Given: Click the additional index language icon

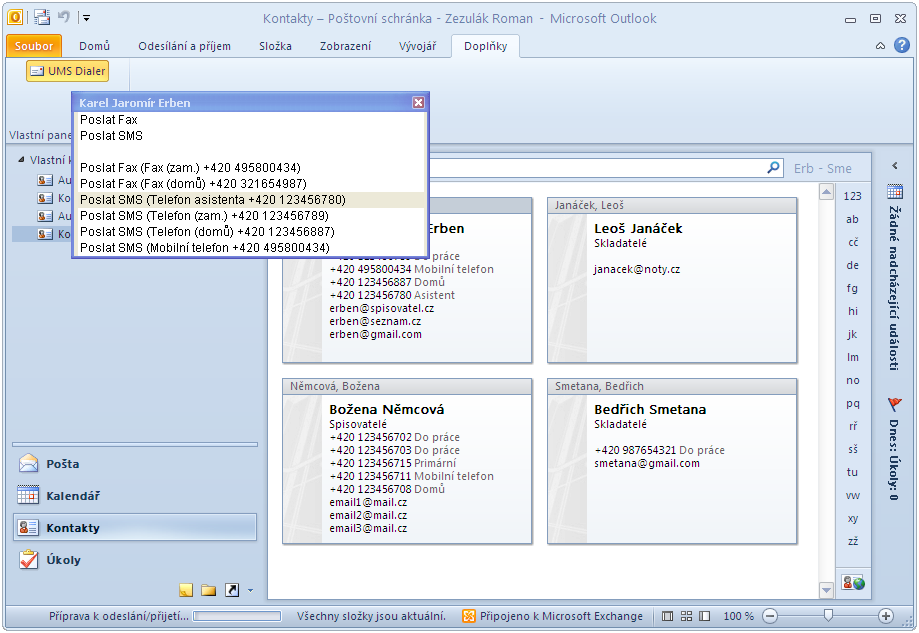Looking at the screenshot, I should tap(853, 583).
